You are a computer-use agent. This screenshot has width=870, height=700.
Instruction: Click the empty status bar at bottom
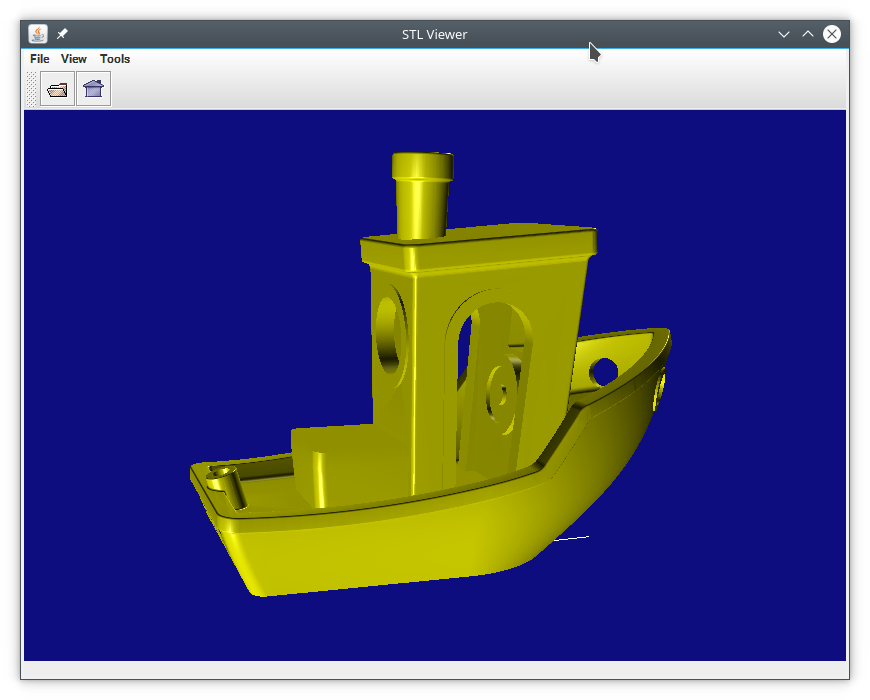[x=435, y=670]
